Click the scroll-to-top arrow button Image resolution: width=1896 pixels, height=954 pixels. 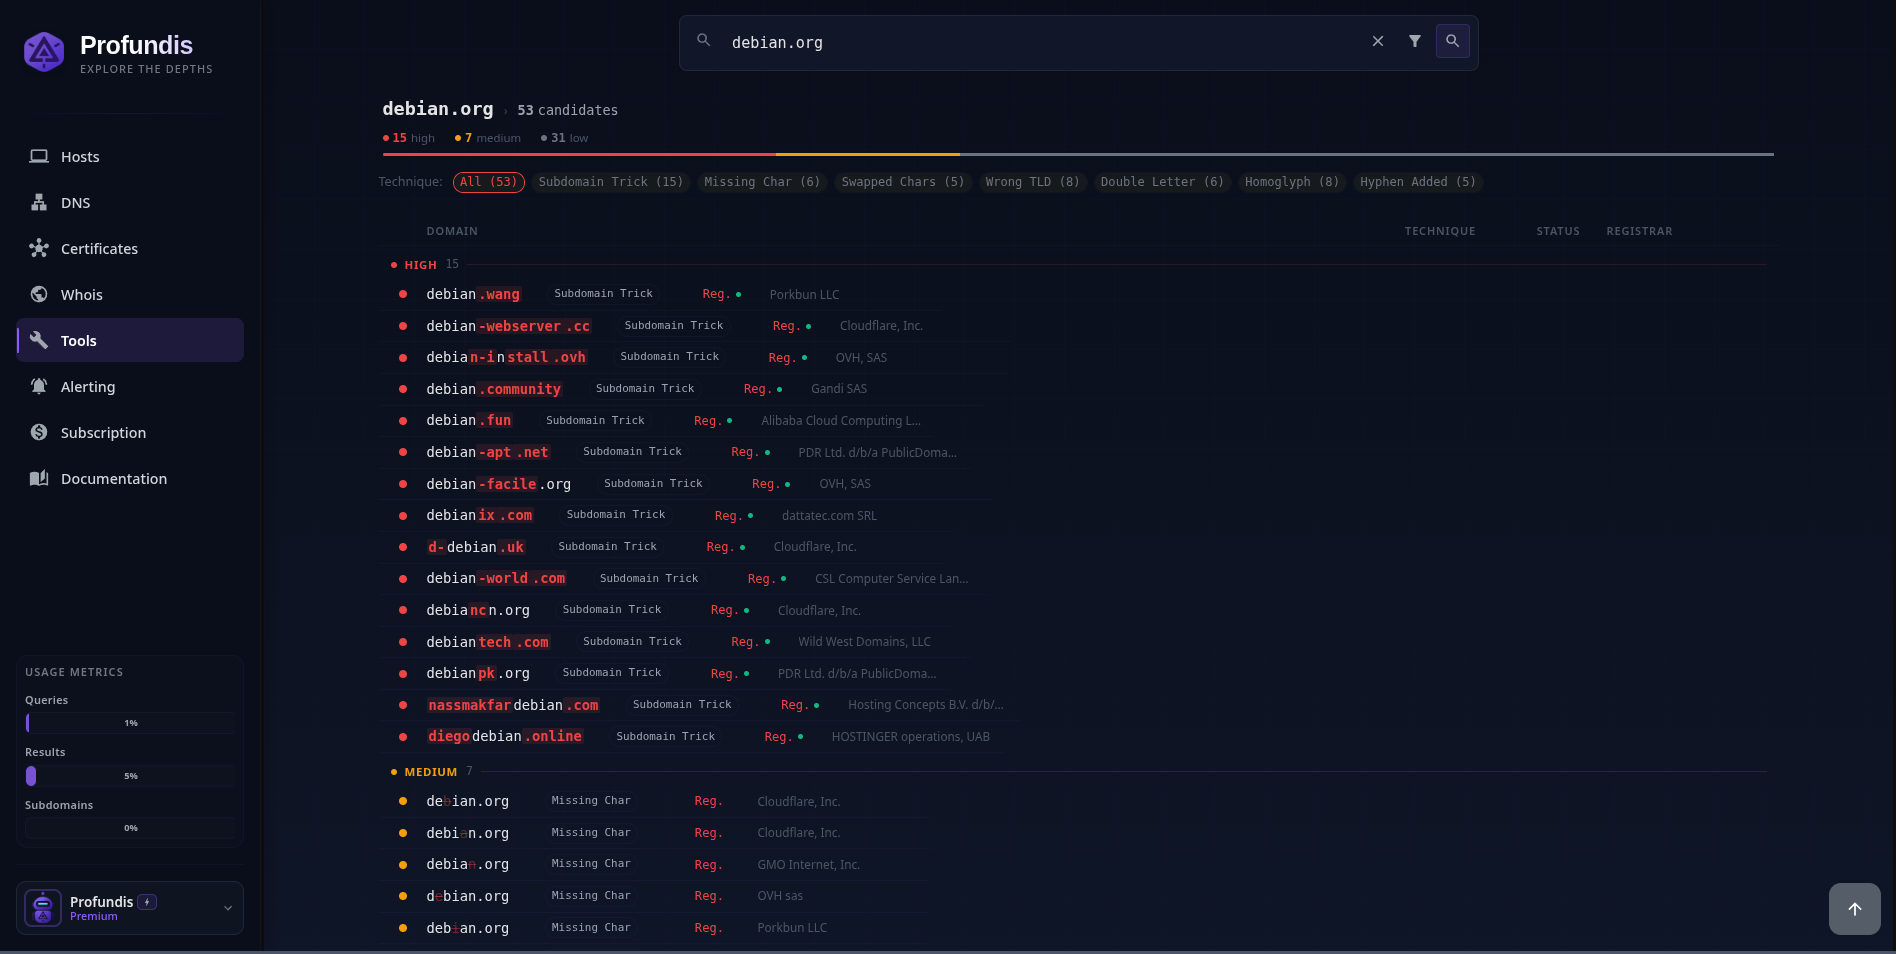pos(1855,909)
